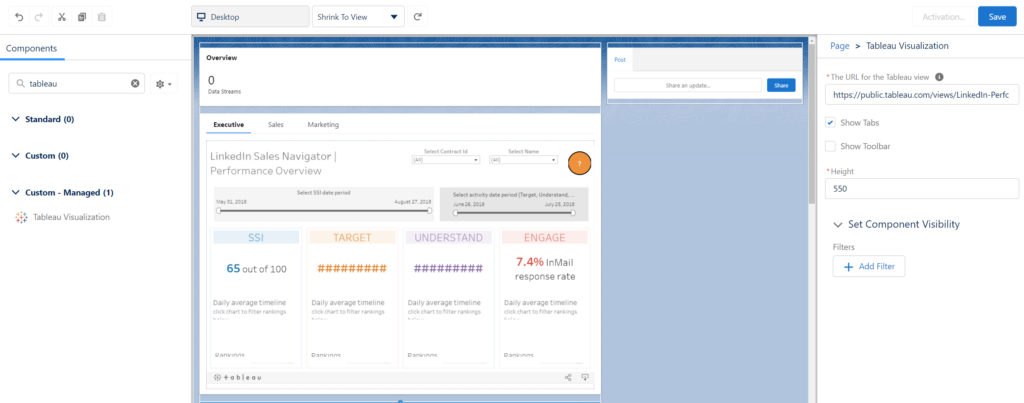This screenshot has height=403, width=1024.
Task: Click the cut scissors icon
Action: pyautogui.click(x=62, y=17)
